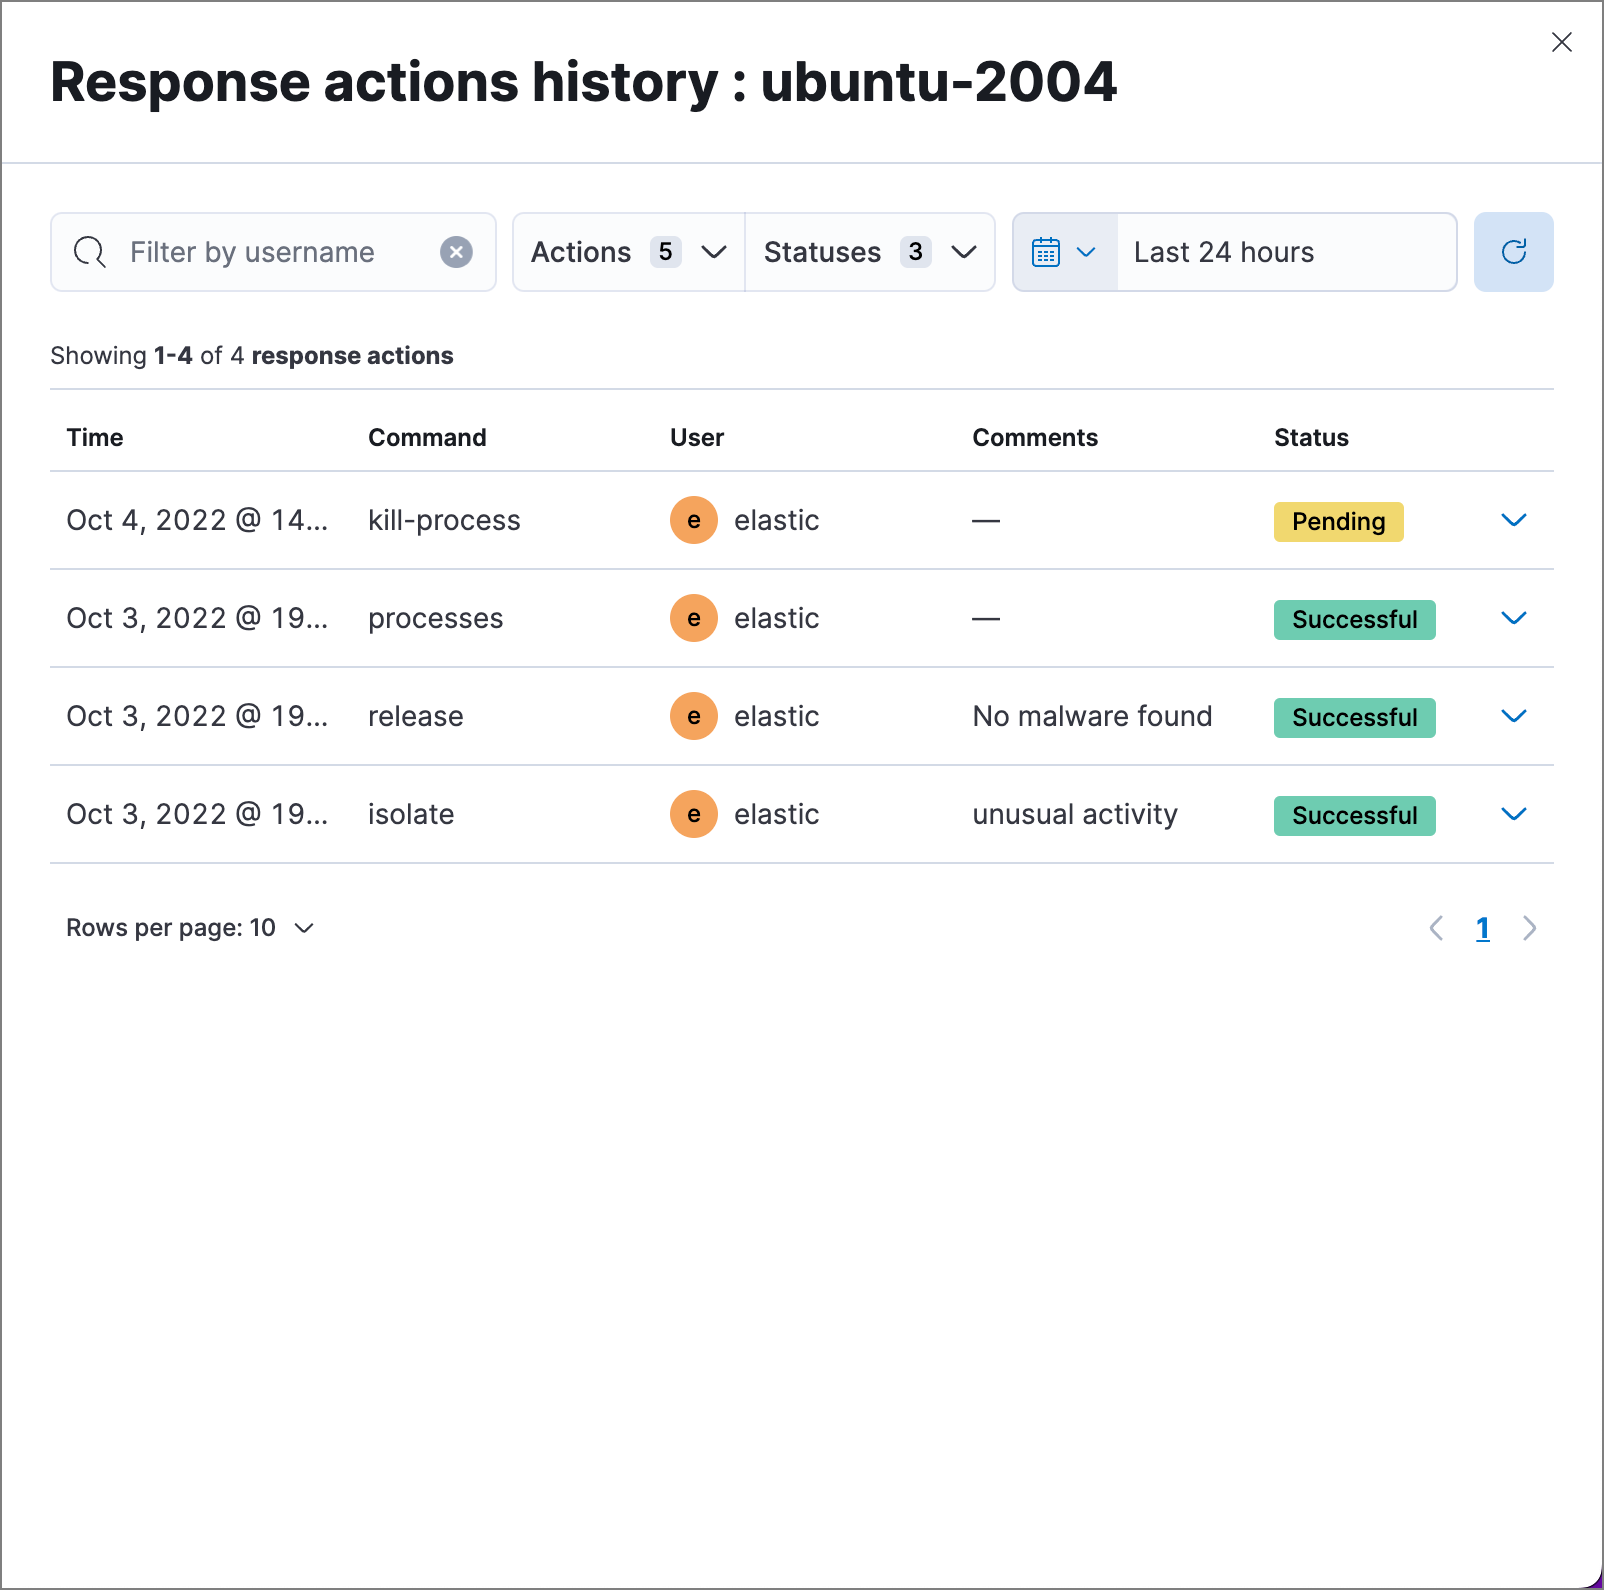Clear the username filter using the x icon
Image resolution: width=1604 pixels, height=1590 pixels.
pos(457,252)
